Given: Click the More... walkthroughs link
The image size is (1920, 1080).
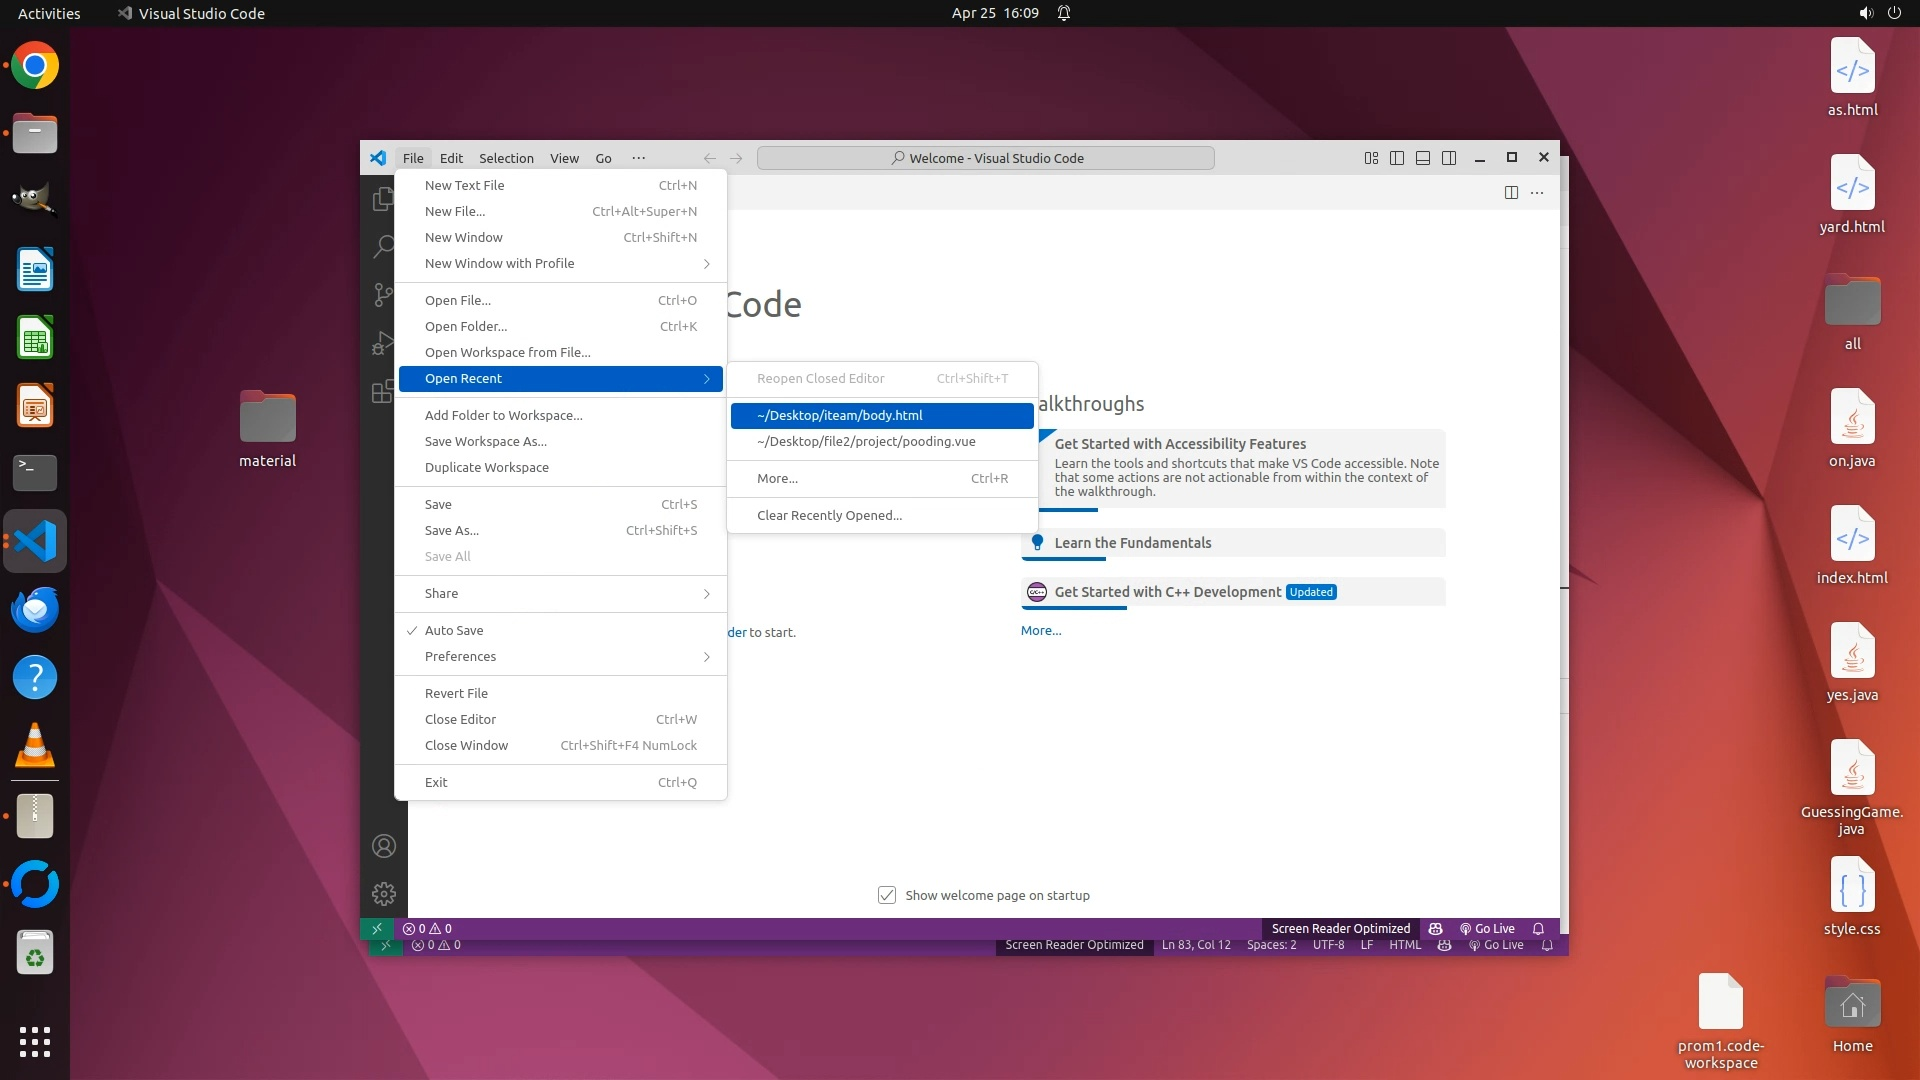Looking at the screenshot, I should coord(1041,630).
